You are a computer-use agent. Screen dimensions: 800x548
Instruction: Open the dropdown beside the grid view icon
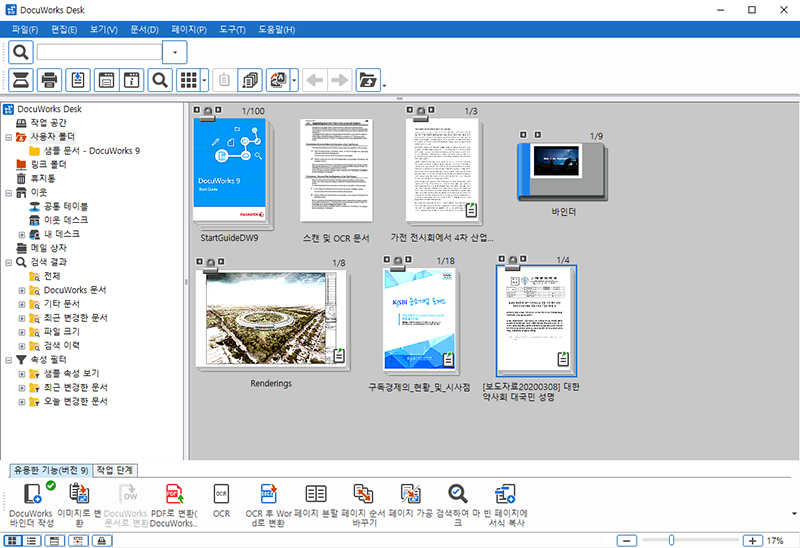point(205,80)
